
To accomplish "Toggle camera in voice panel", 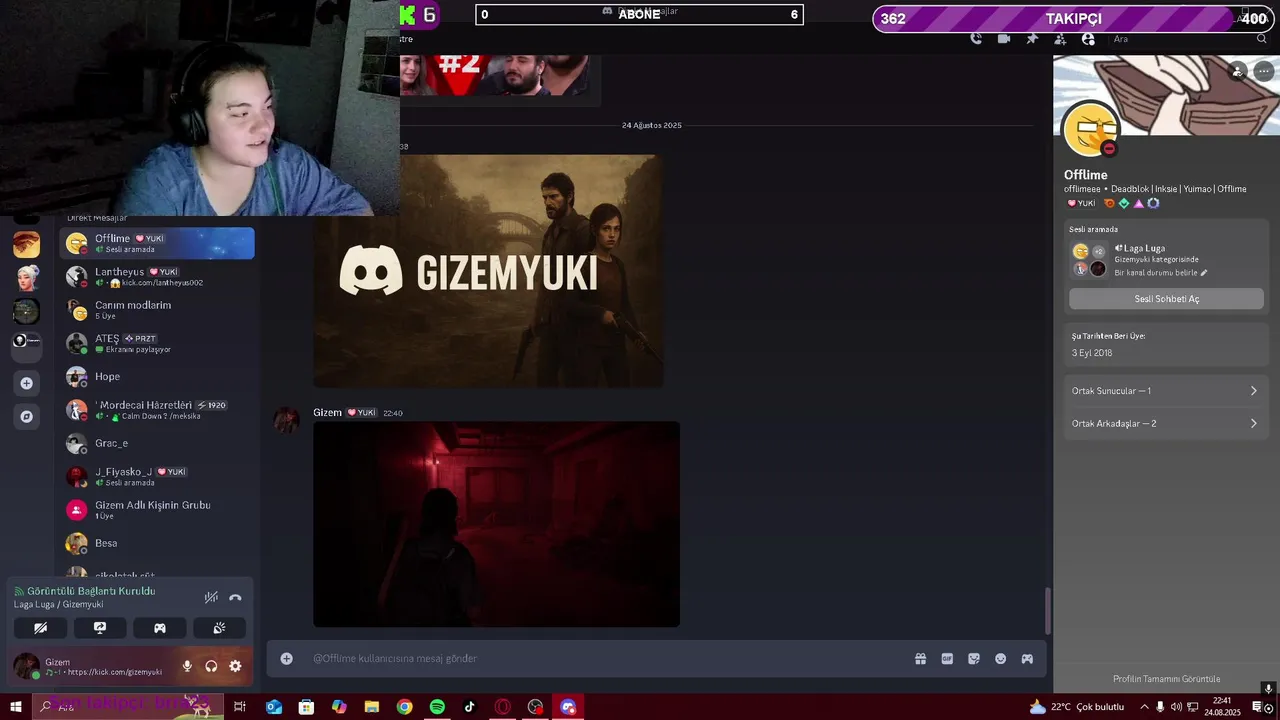I will (x=40, y=628).
